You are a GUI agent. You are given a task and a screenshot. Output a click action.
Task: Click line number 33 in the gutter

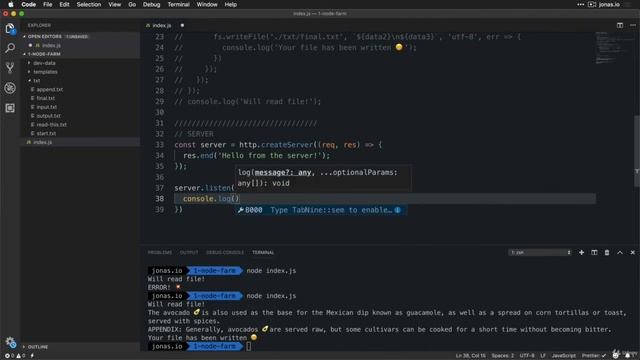tap(159, 145)
